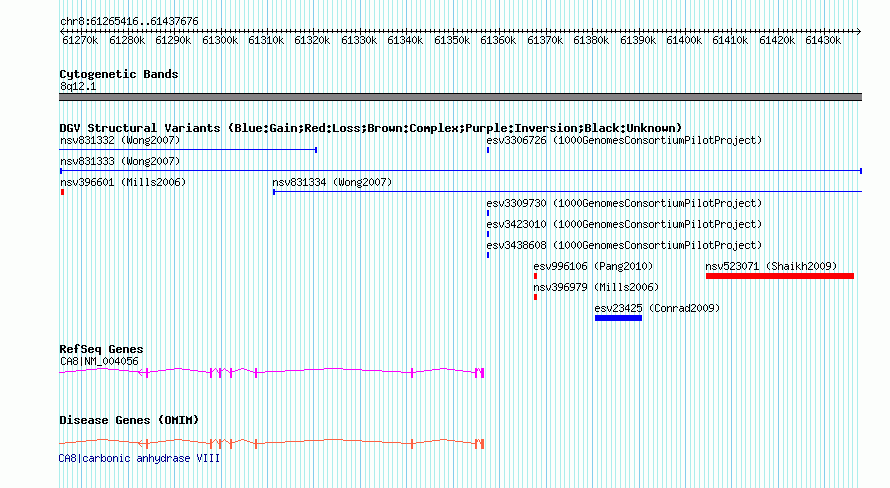Click the nsv831333 long blue gain line
Viewport: 890px width, 488px height.
tap(461, 171)
